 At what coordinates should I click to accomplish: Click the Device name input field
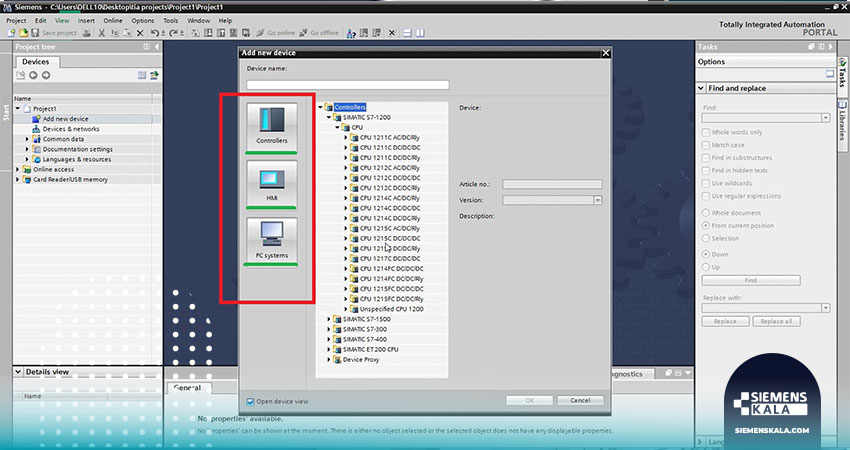point(347,85)
